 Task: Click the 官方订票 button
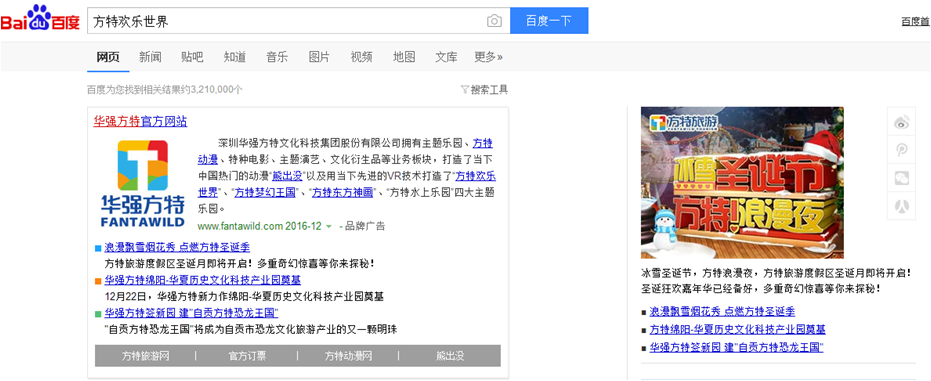coord(247,356)
